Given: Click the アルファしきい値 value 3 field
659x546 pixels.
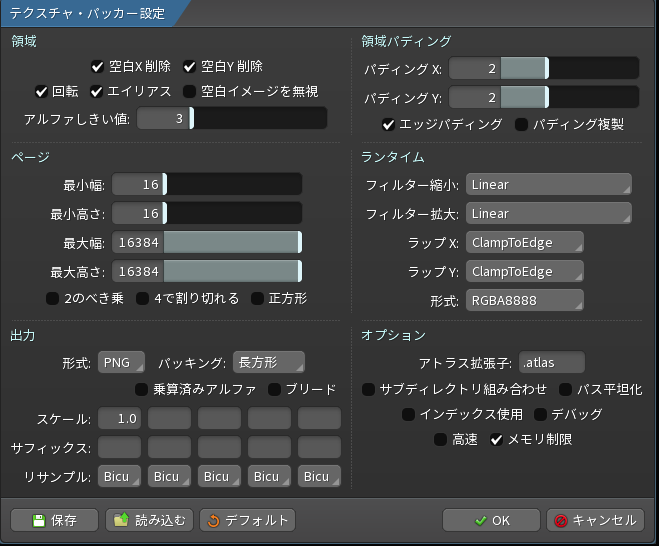Looking at the screenshot, I should pos(163,118).
